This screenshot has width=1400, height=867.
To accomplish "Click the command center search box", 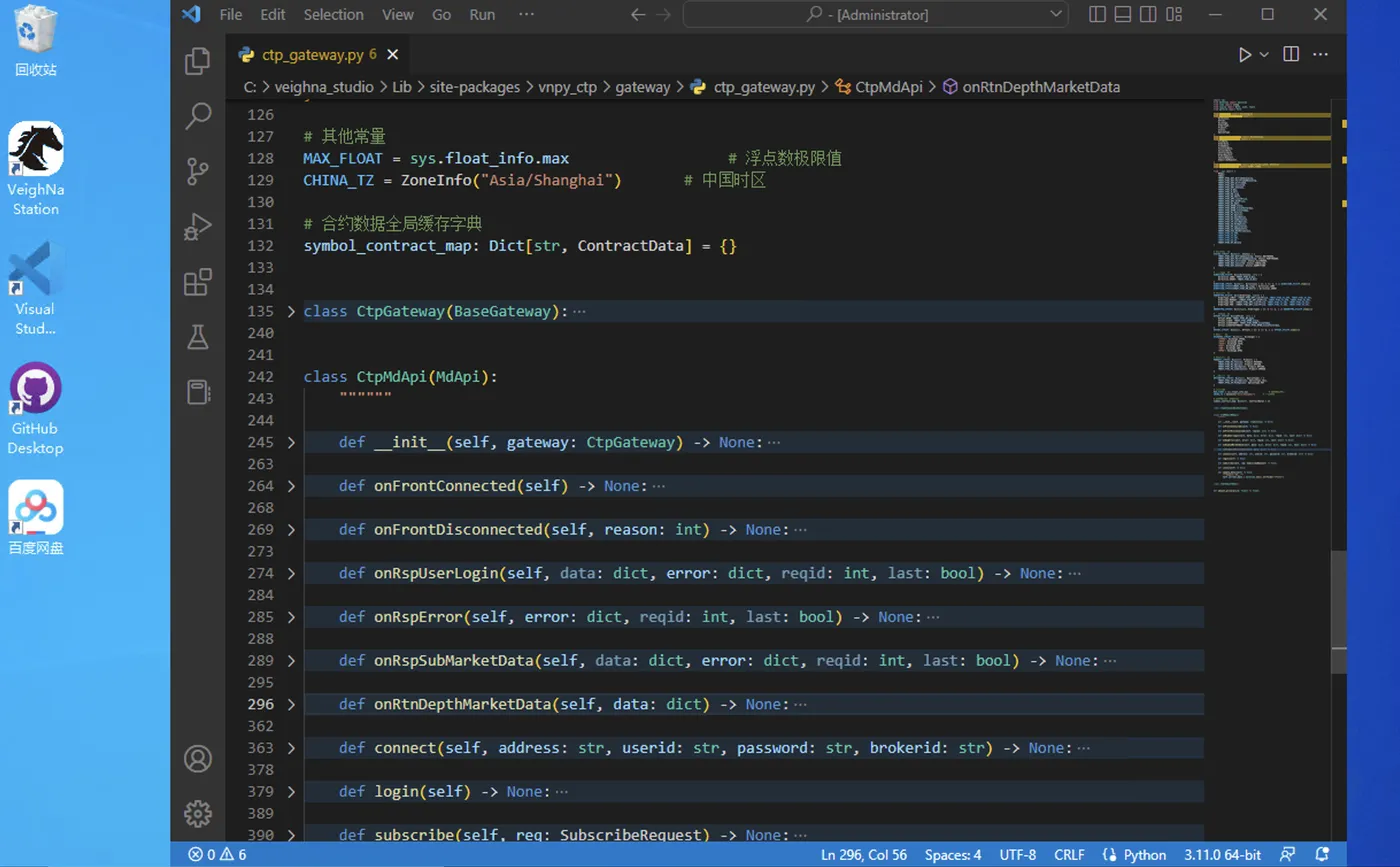I will pyautogui.click(x=875, y=14).
